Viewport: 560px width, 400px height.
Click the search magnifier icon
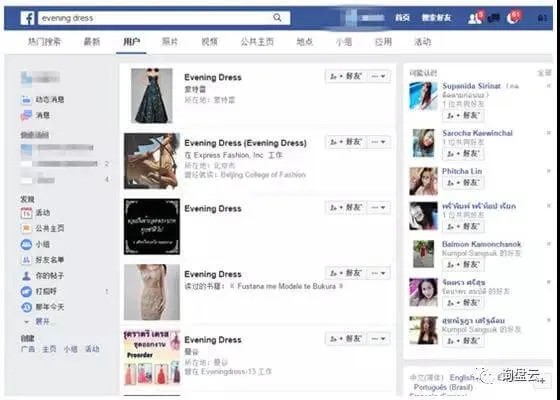pos(277,18)
